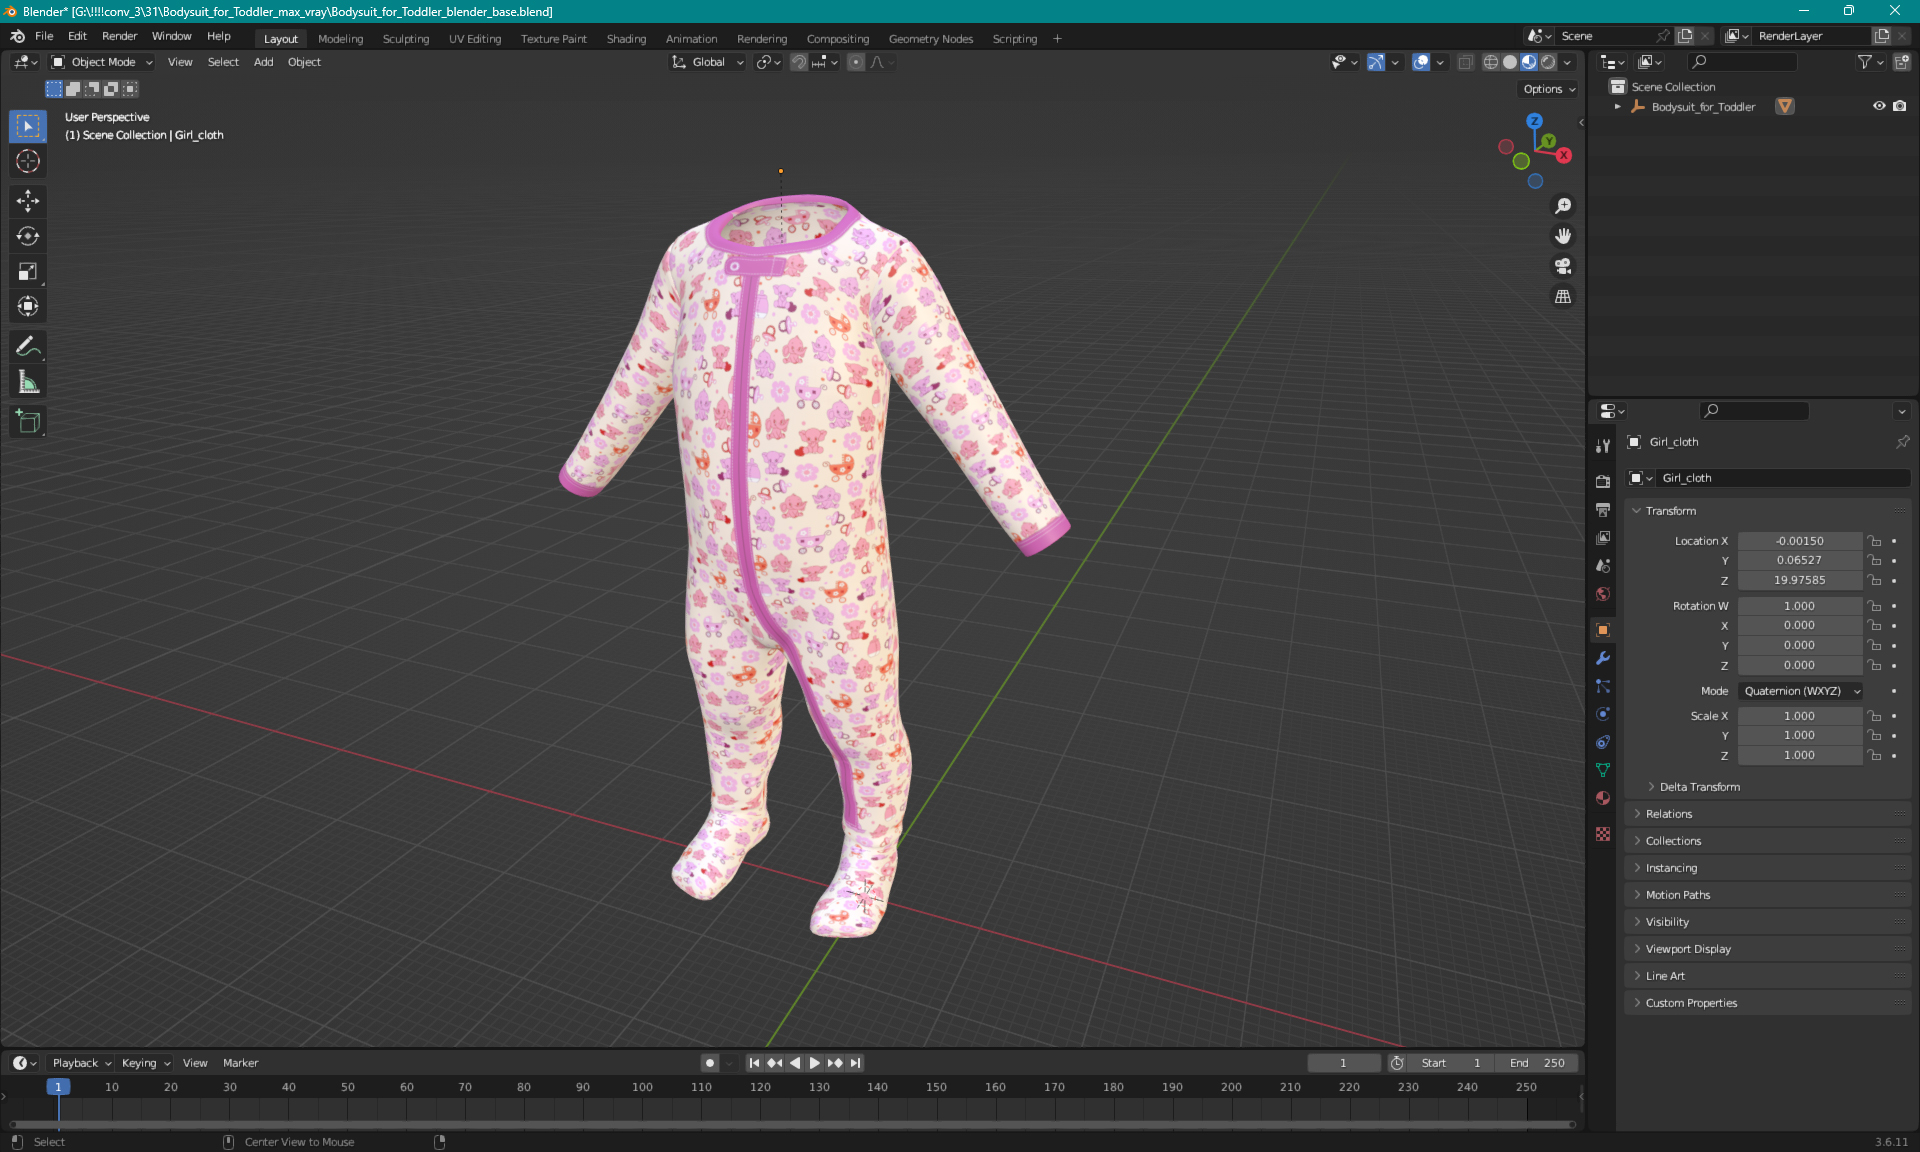Open rotation Mode Quaternion dropdown
Viewport: 1920px width, 1152px height.
pos(1801,691)
